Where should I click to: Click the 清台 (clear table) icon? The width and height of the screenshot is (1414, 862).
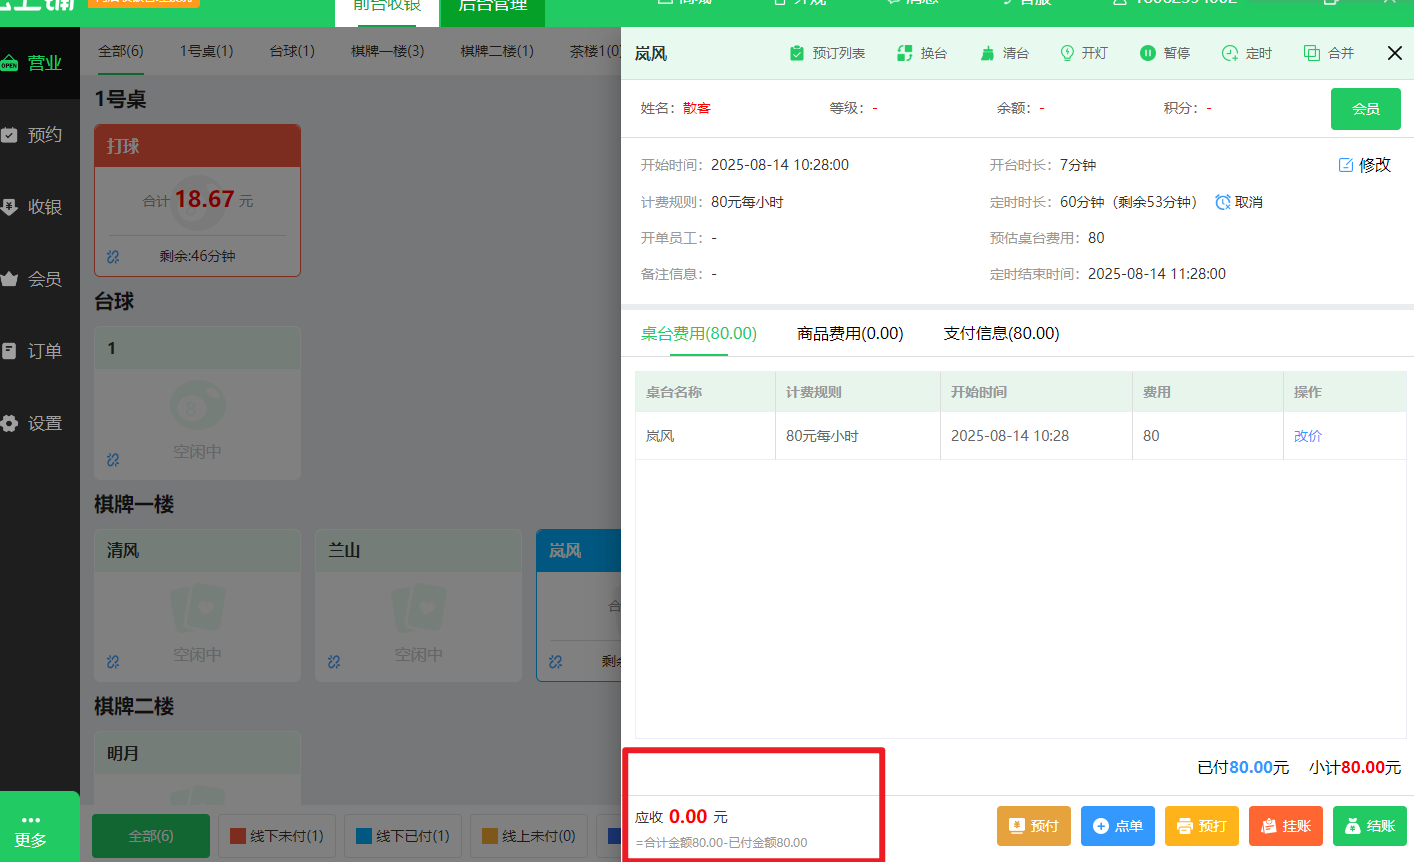pos(1004,53)
